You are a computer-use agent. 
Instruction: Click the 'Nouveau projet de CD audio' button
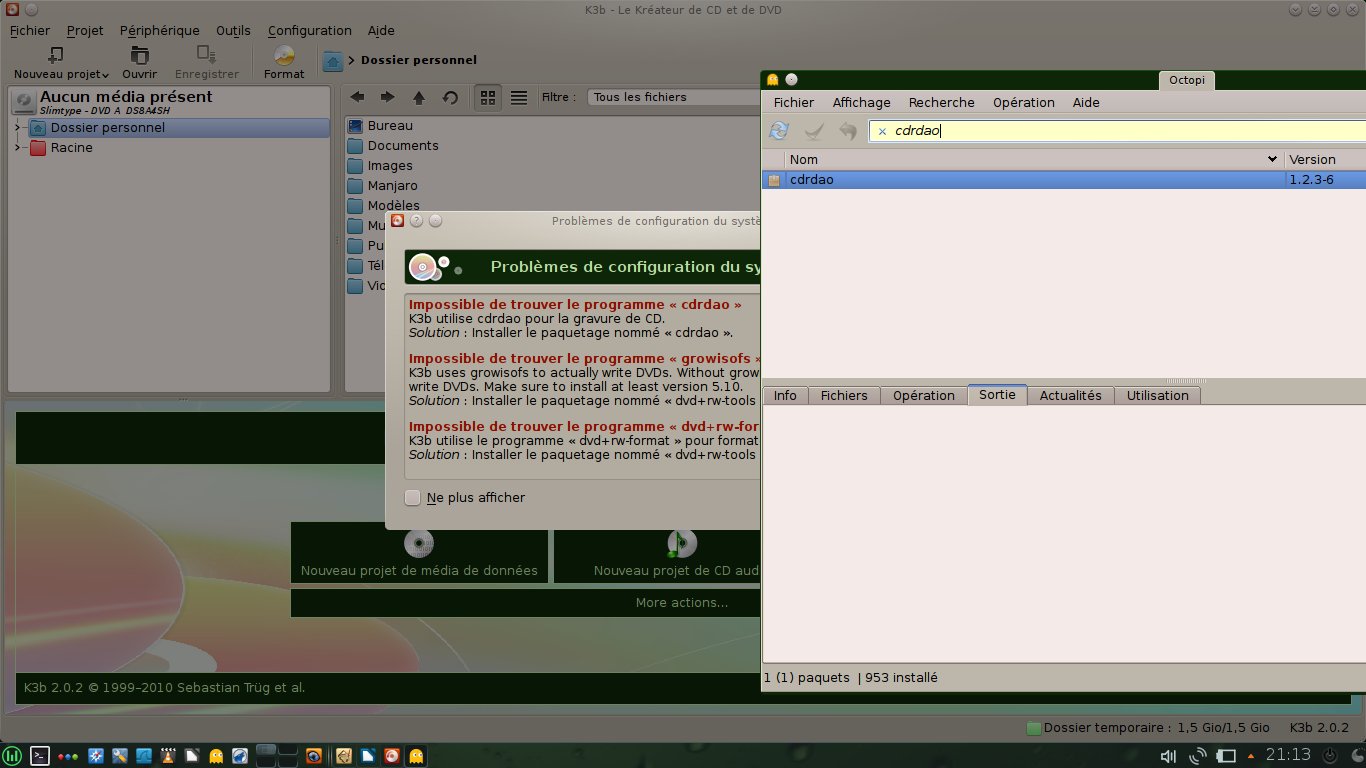[x=658, y=553]
